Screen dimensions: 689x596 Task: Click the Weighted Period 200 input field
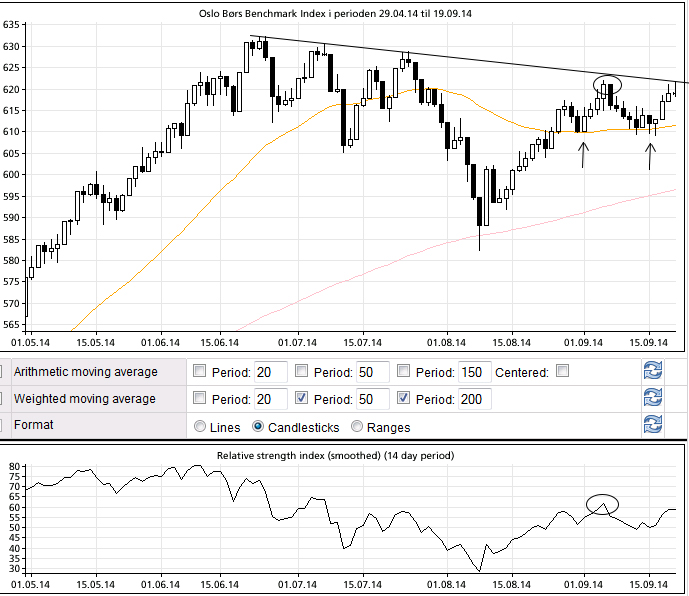pos(473,399)
